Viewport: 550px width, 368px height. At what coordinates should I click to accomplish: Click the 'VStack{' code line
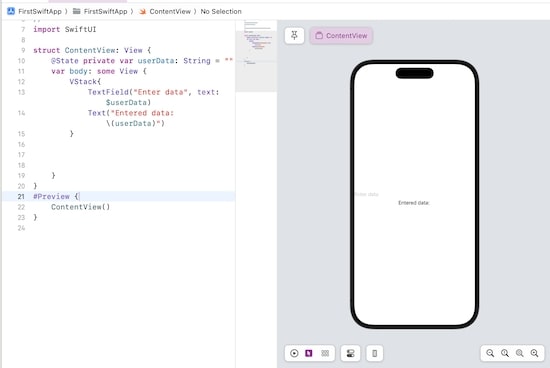(x=85, y=82)
